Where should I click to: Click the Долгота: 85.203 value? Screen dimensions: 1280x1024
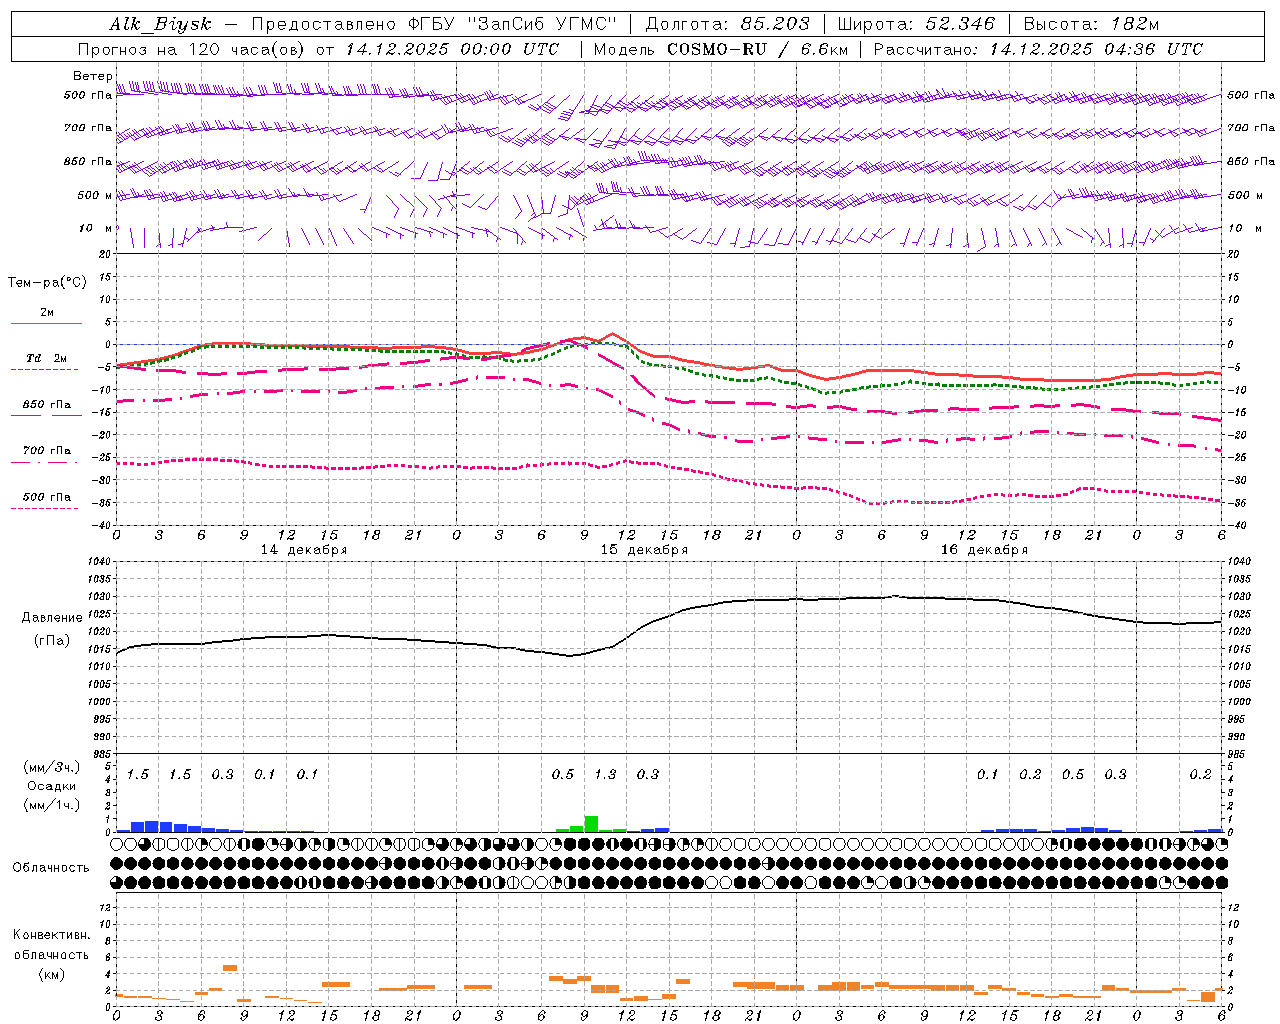click(x=727, y=24)
